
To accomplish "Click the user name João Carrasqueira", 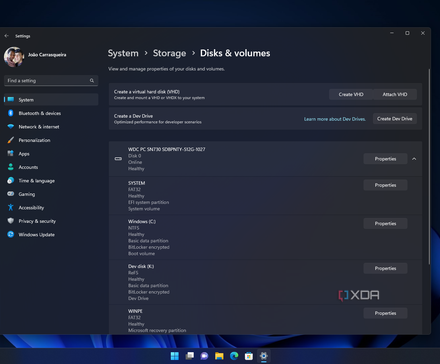I will tap(47, 55).
